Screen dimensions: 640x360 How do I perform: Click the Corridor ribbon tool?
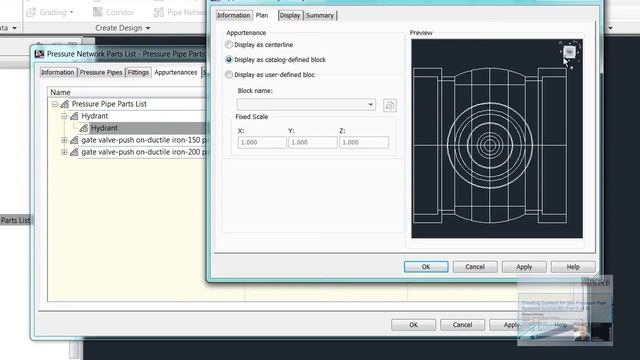click(x=113, y=12)
